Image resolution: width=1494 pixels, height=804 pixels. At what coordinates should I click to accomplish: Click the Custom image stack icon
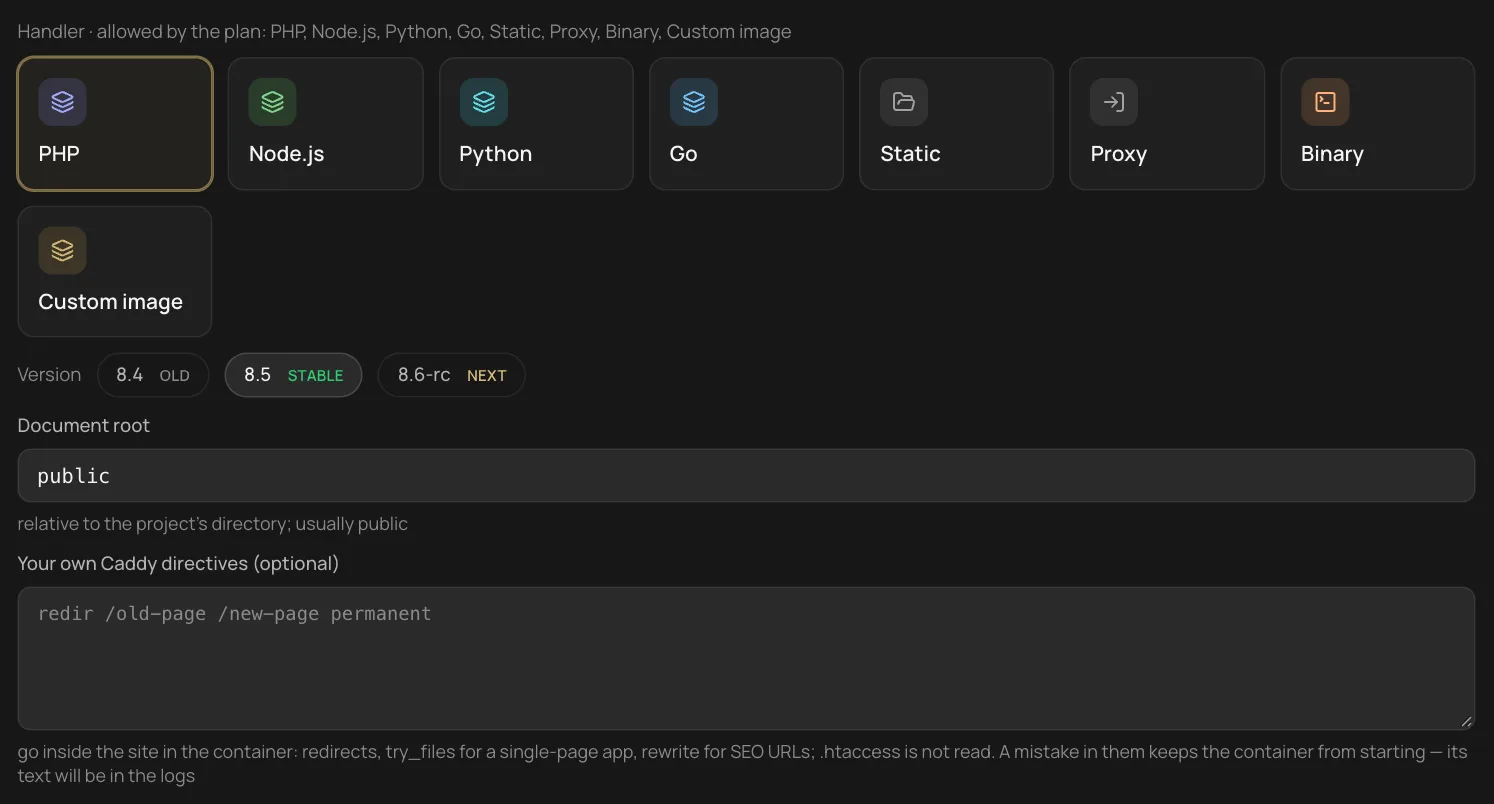point(62,250)
